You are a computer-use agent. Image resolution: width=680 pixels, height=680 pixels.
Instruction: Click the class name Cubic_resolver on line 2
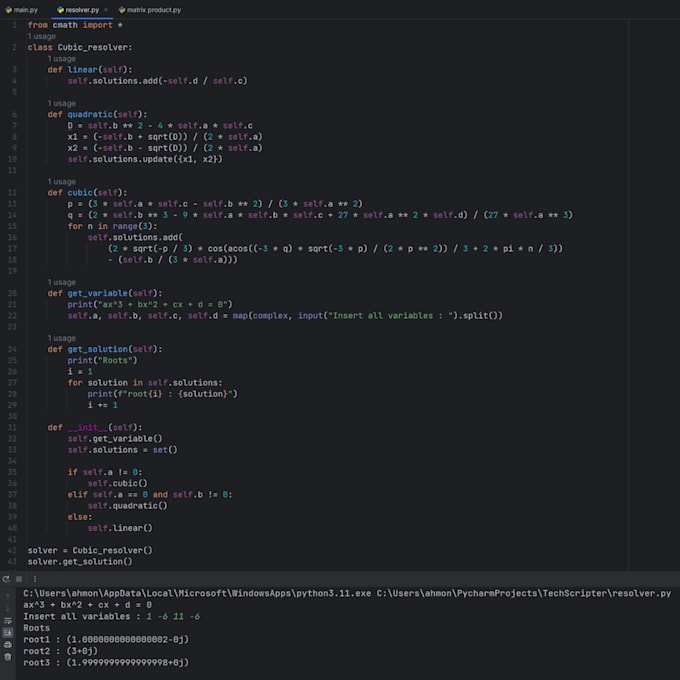click(93, 47)
